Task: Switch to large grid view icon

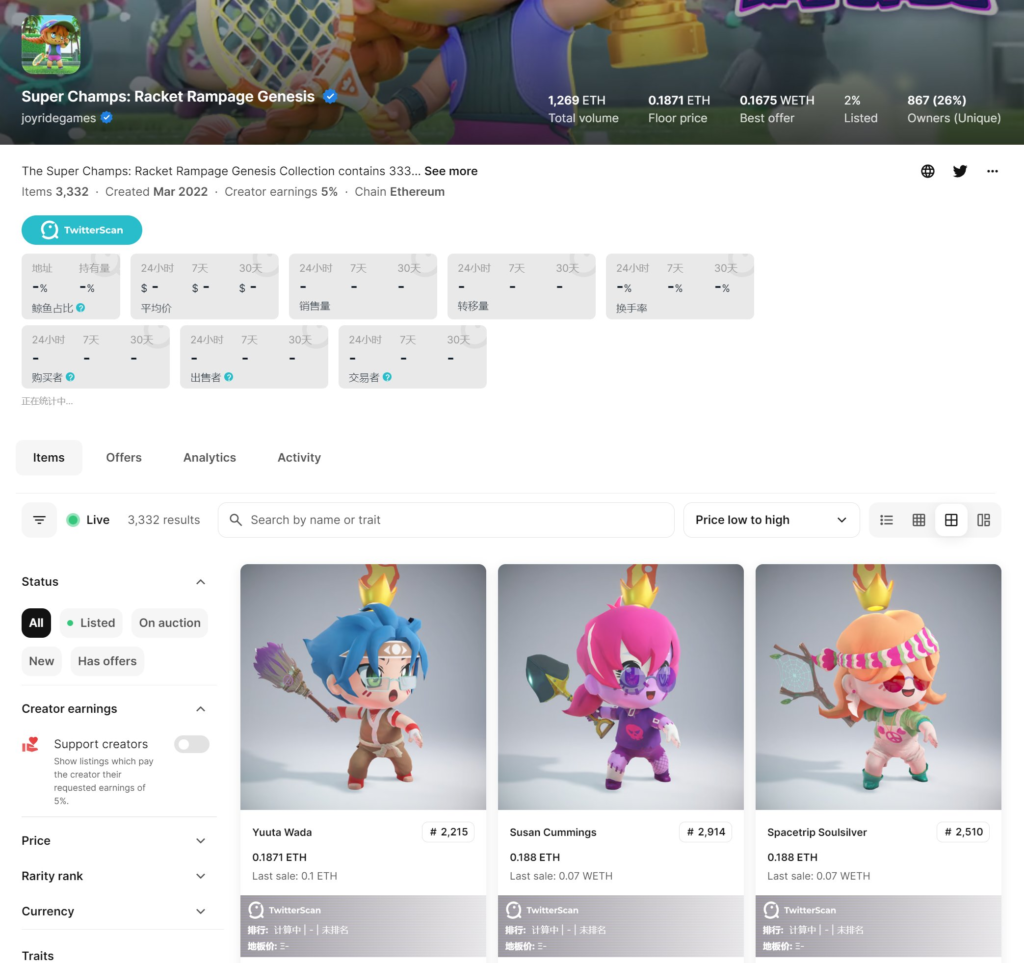Action: 951,520
